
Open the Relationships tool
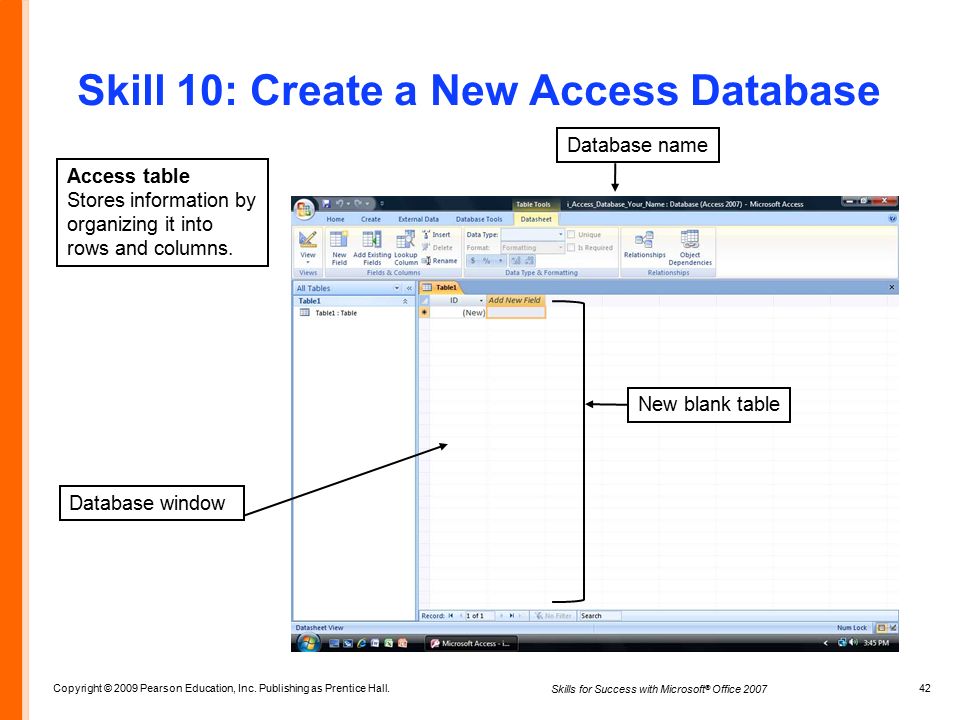[644, 245]
